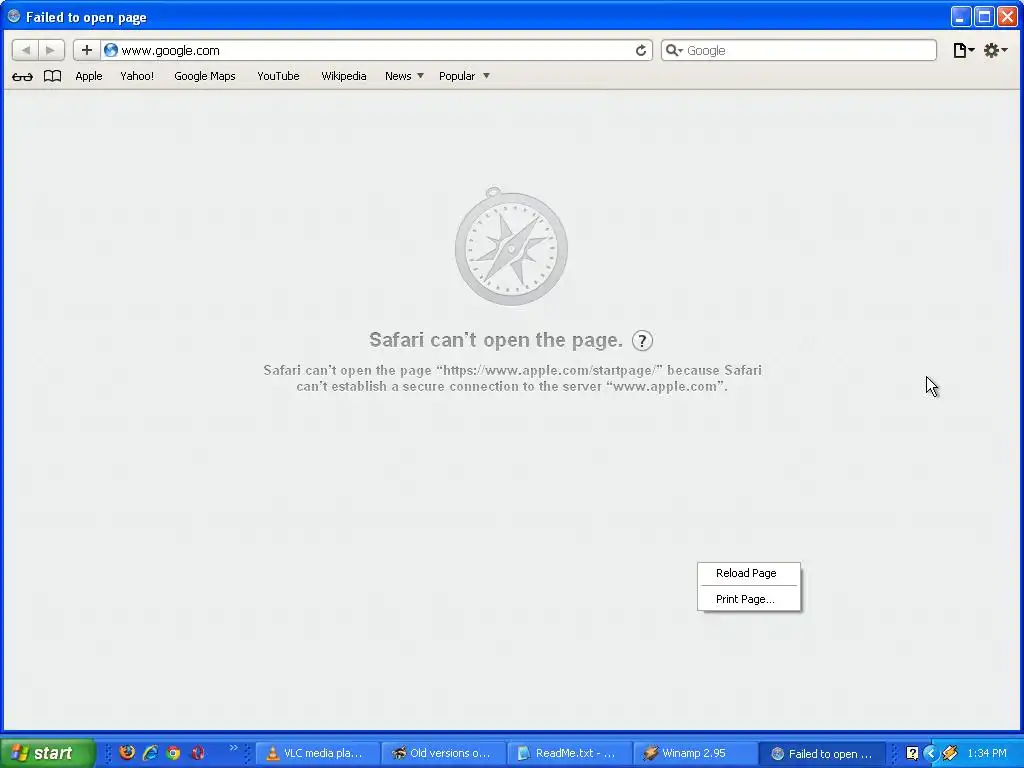
Task: Close the Safari window
Action: click(x=1007, y=17)
